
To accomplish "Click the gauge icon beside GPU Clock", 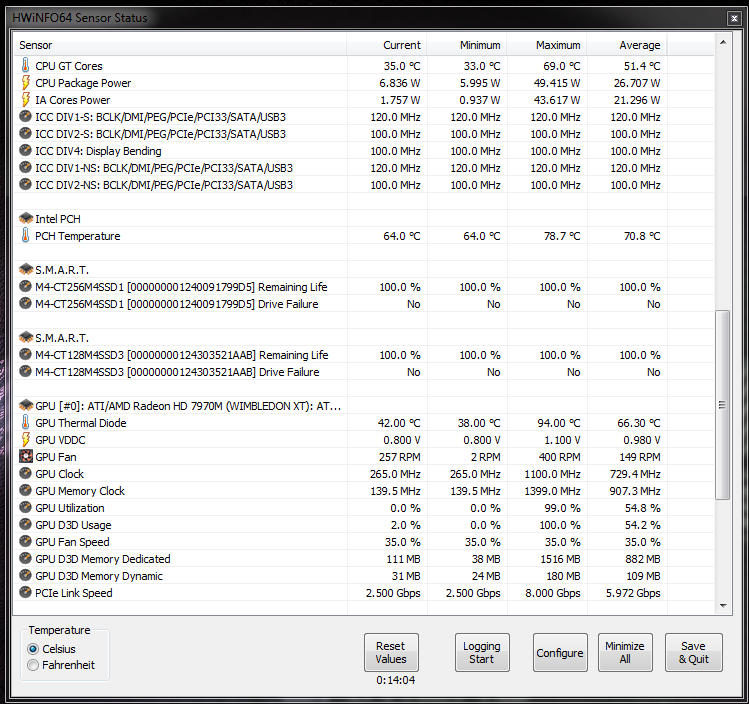I will 25,474.
